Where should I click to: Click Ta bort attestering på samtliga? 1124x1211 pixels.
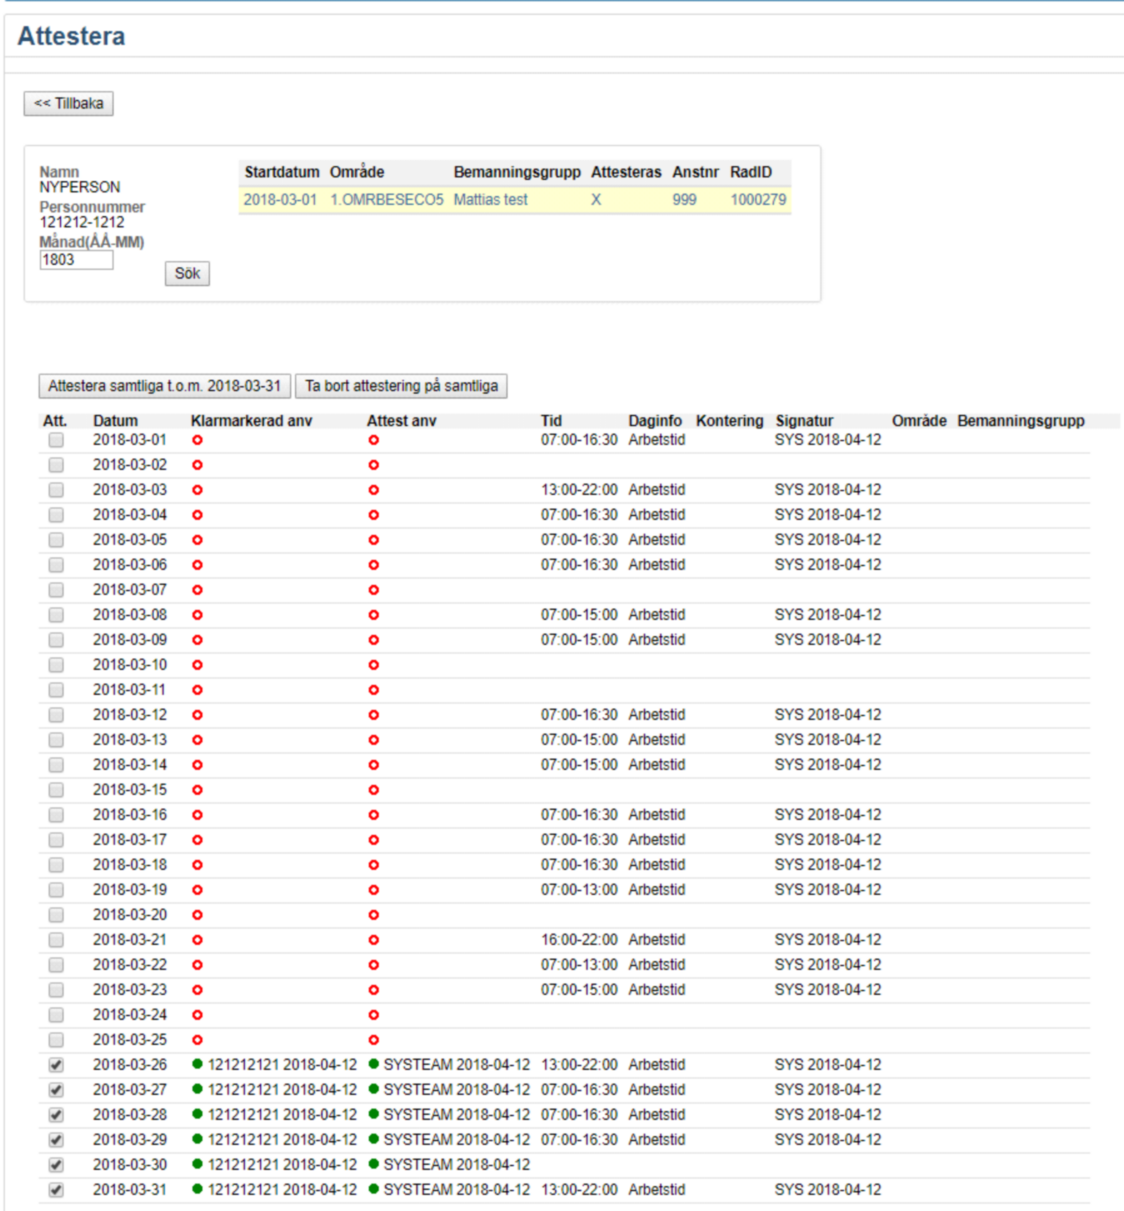tap(401, 386)
